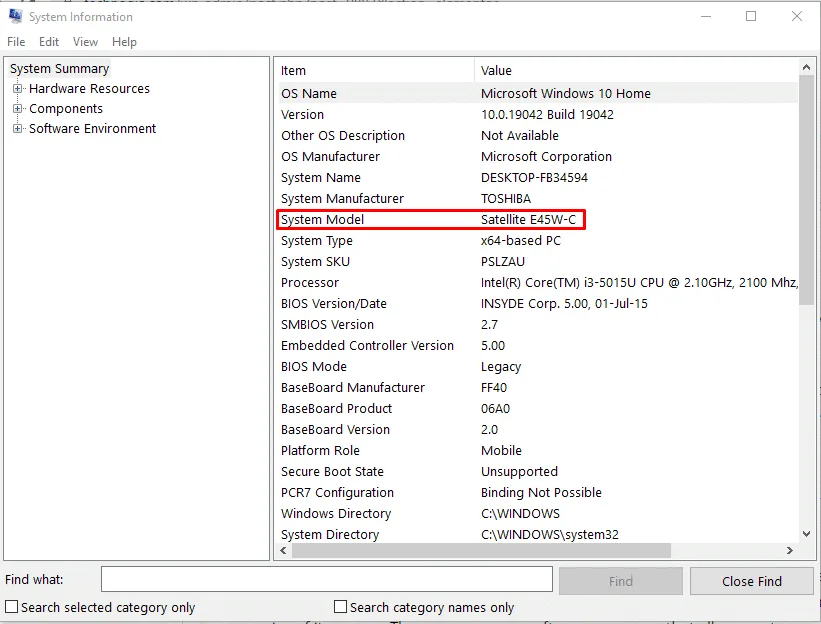Viewport: 821px width, 624px height.
Task: Select the PCR7 Configuration row
Action: (538, 493)
